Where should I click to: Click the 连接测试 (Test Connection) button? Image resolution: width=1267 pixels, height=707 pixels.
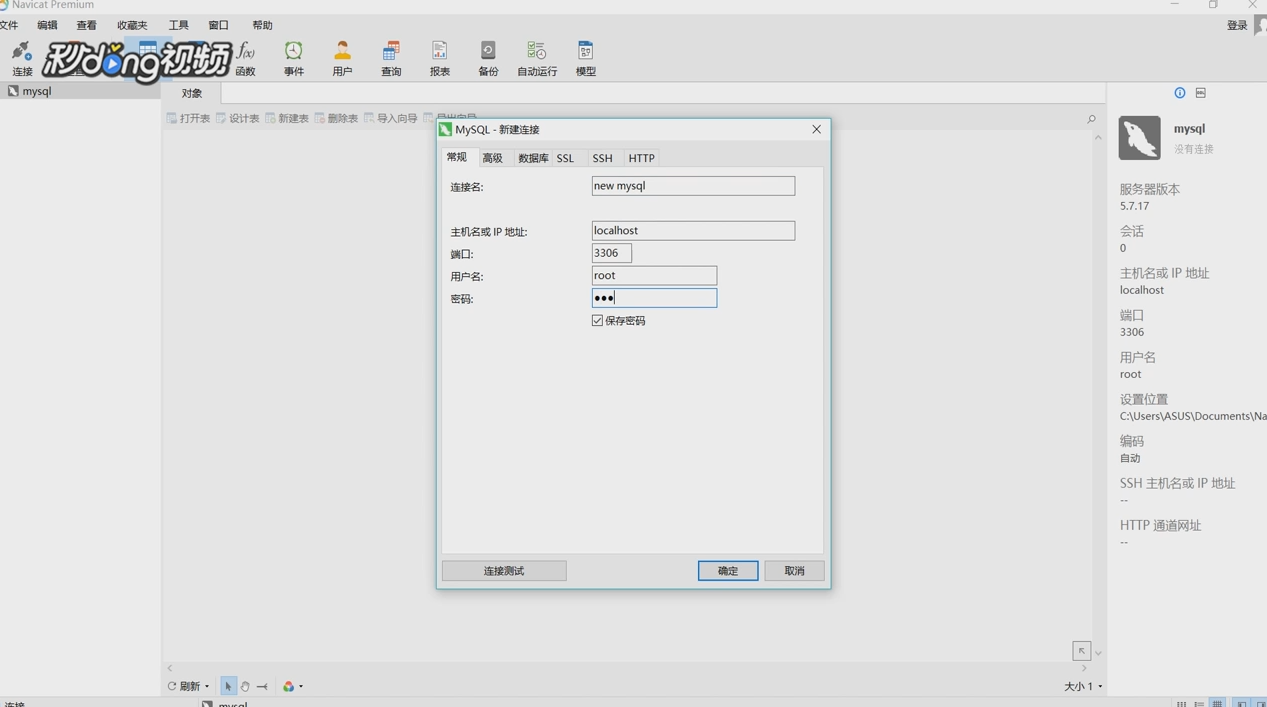[504, 571]
